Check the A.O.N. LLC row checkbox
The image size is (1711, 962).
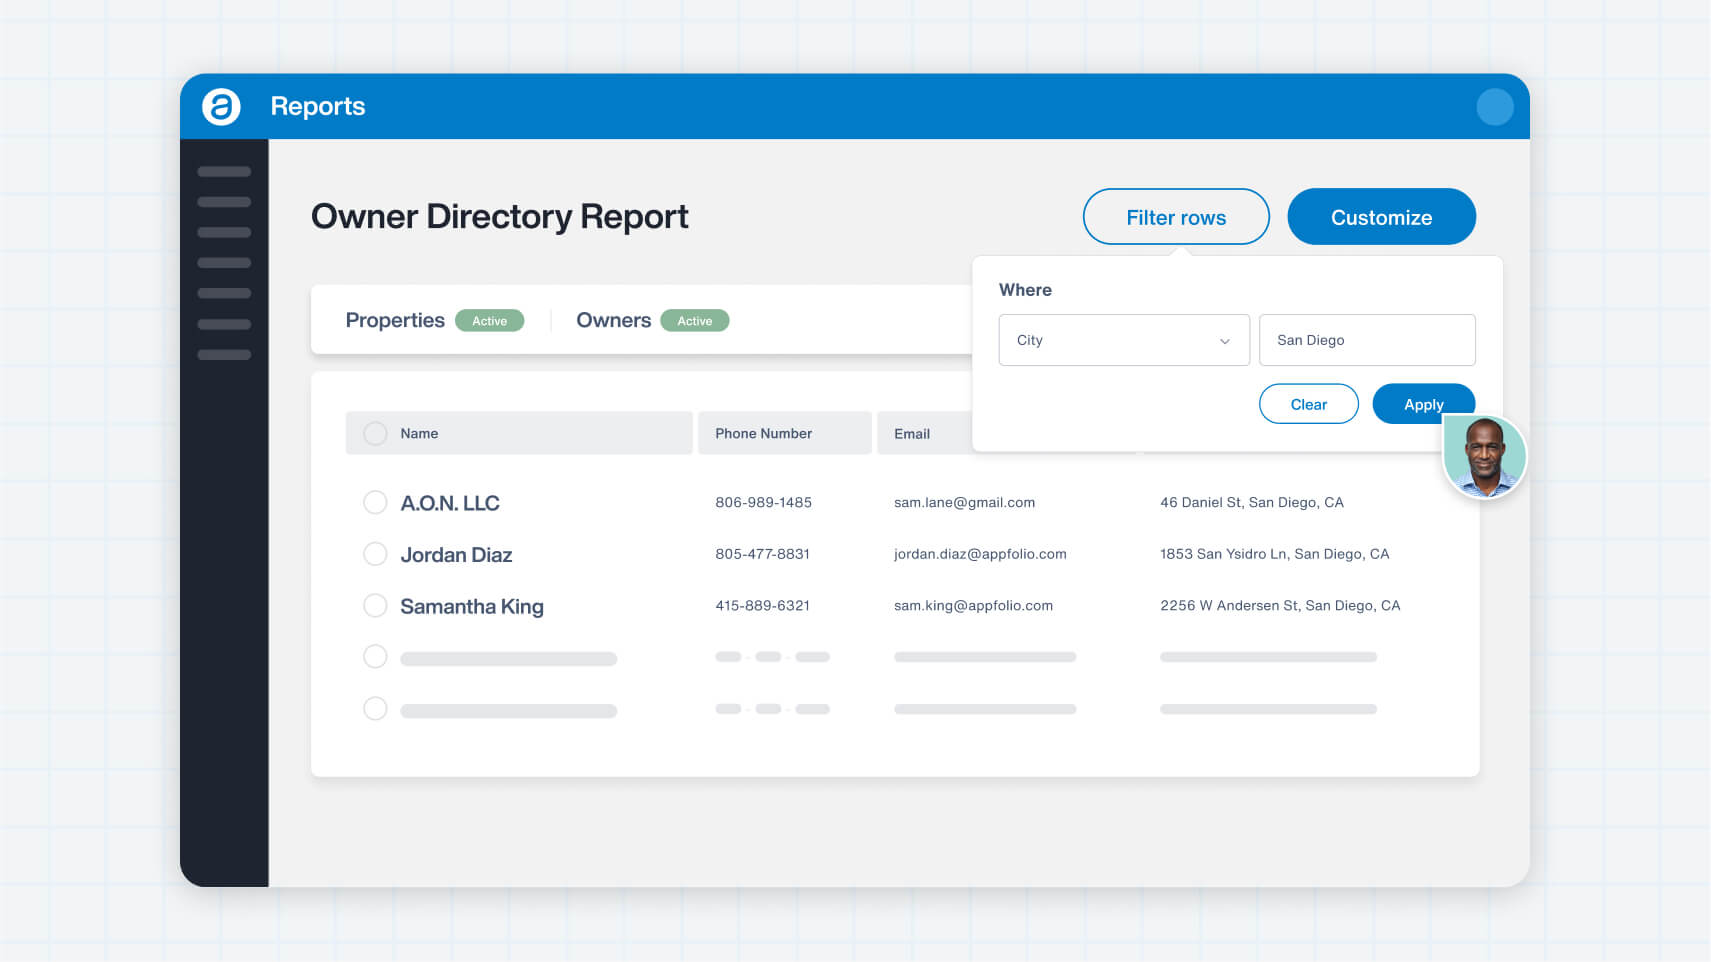(375, 502)
